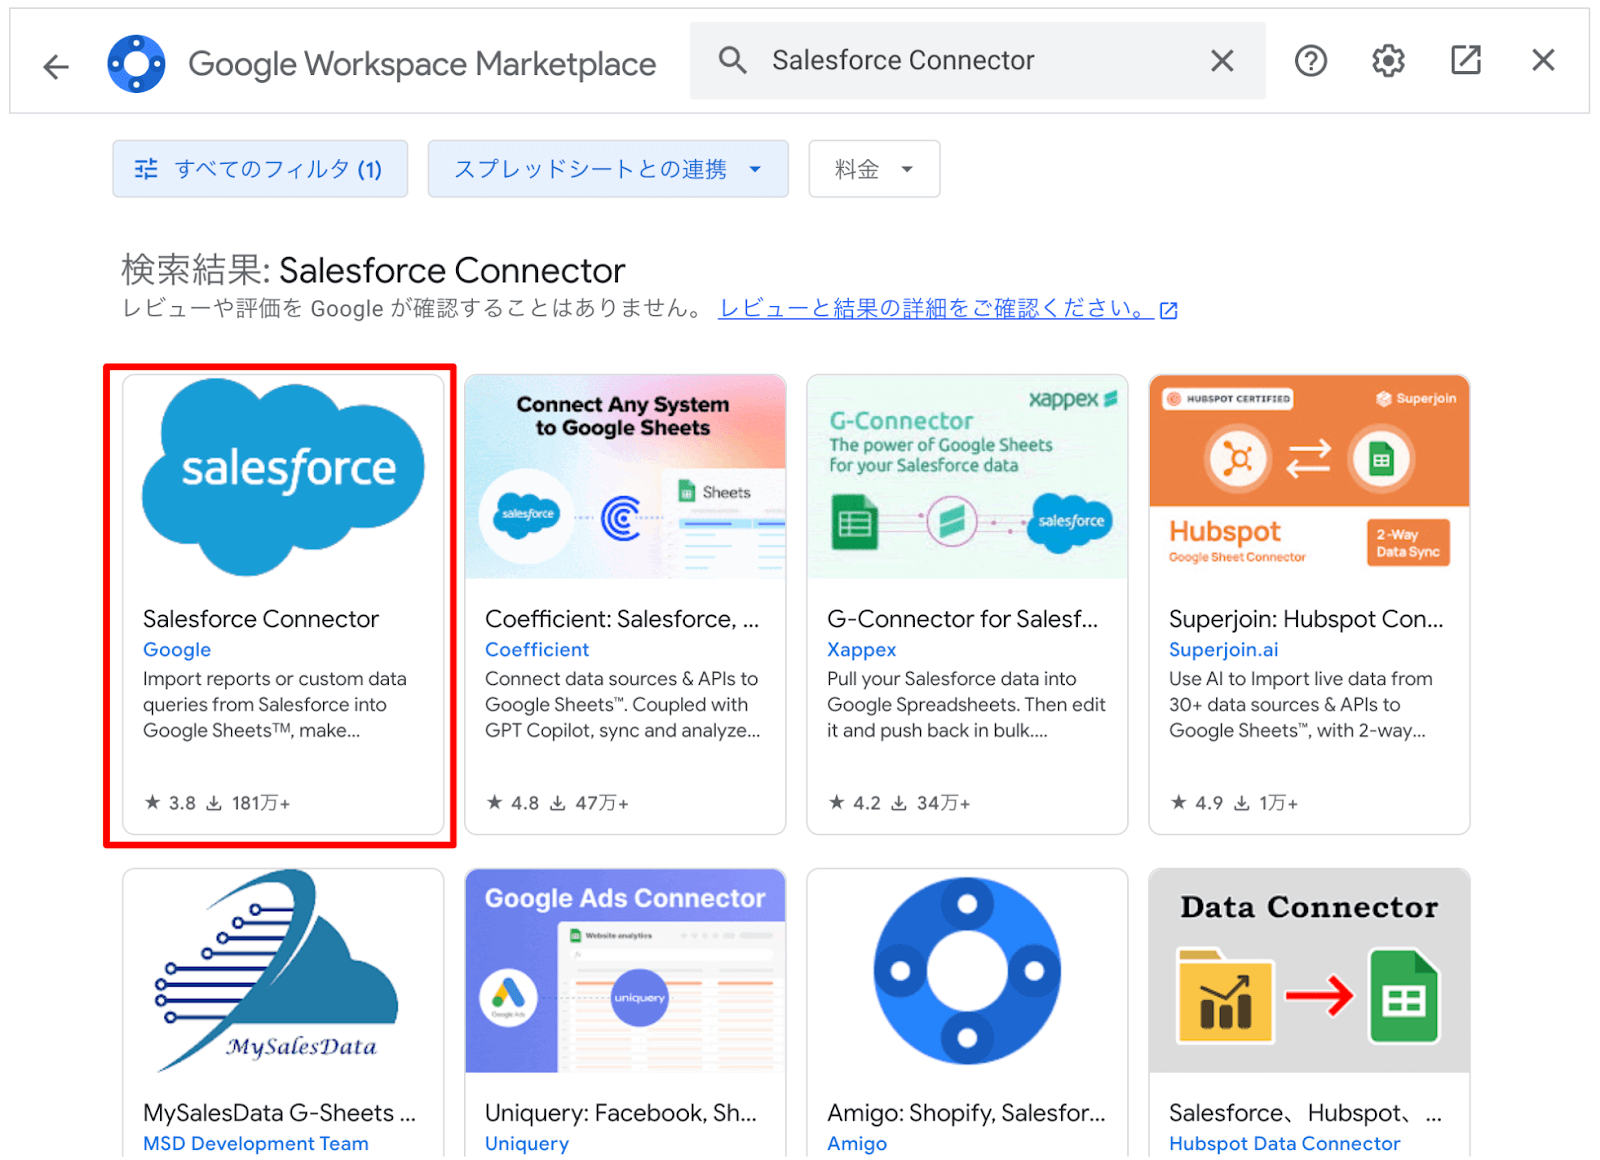Expand the スプレッドシートとの連携 dropdown
The image size is (1600, 1160).
pos(756,169)
